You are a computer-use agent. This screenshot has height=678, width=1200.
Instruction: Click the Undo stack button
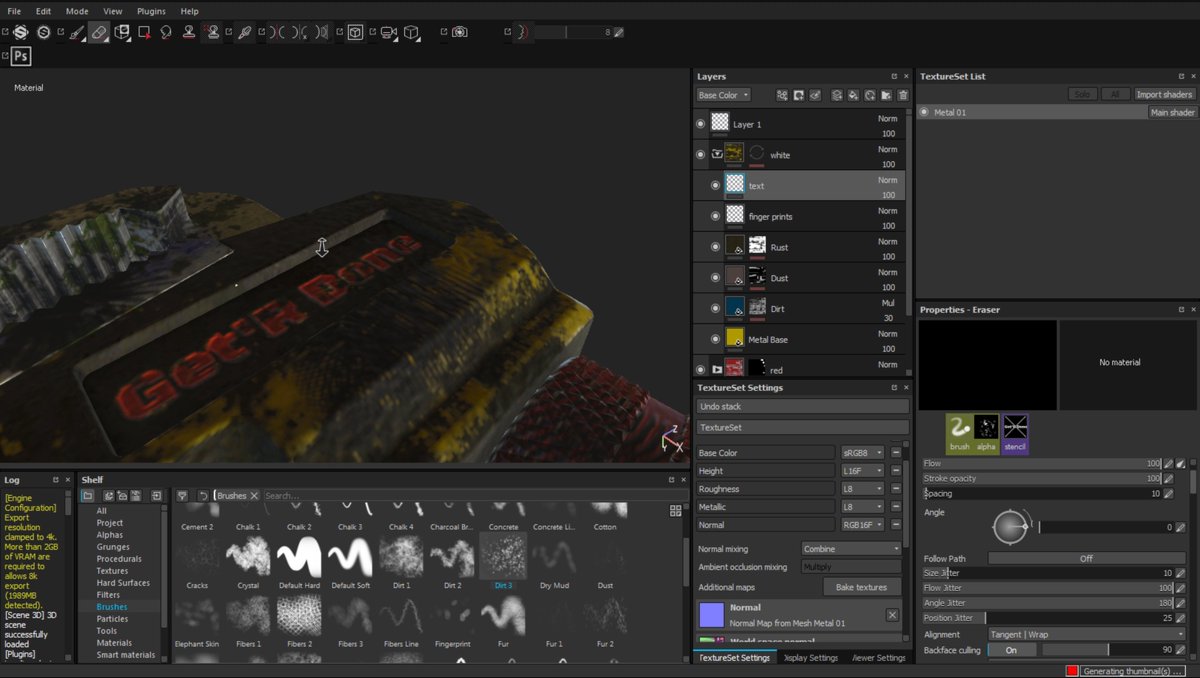tap(803, 407)
